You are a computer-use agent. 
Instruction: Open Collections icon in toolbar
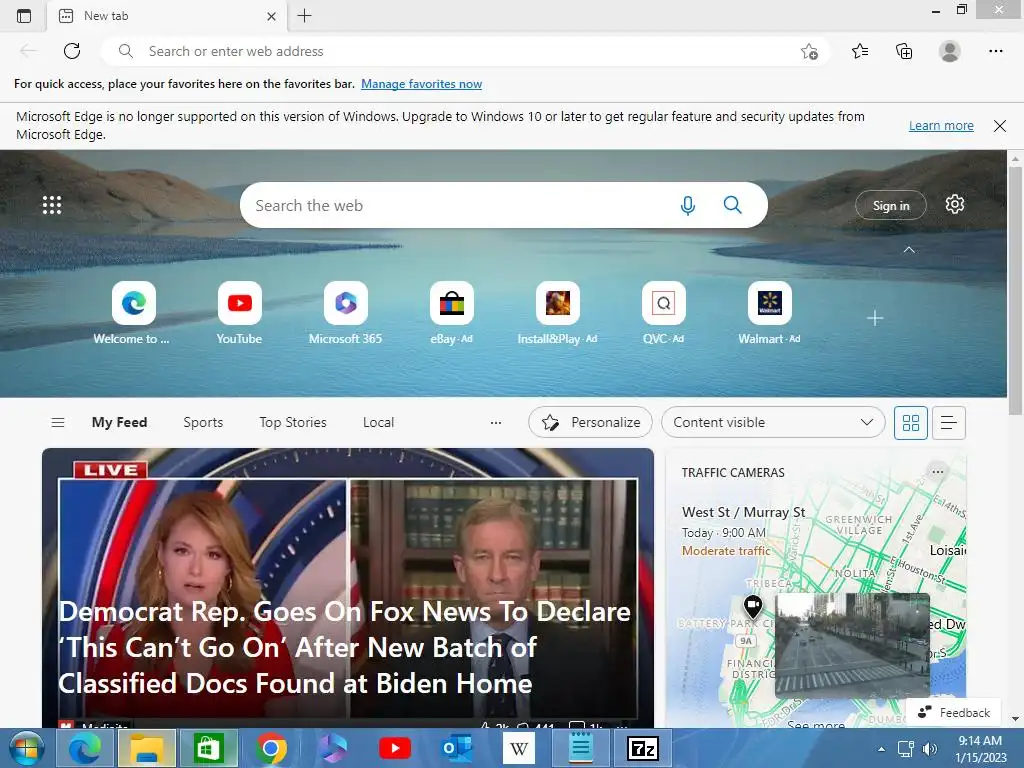(x=904, y=51)
